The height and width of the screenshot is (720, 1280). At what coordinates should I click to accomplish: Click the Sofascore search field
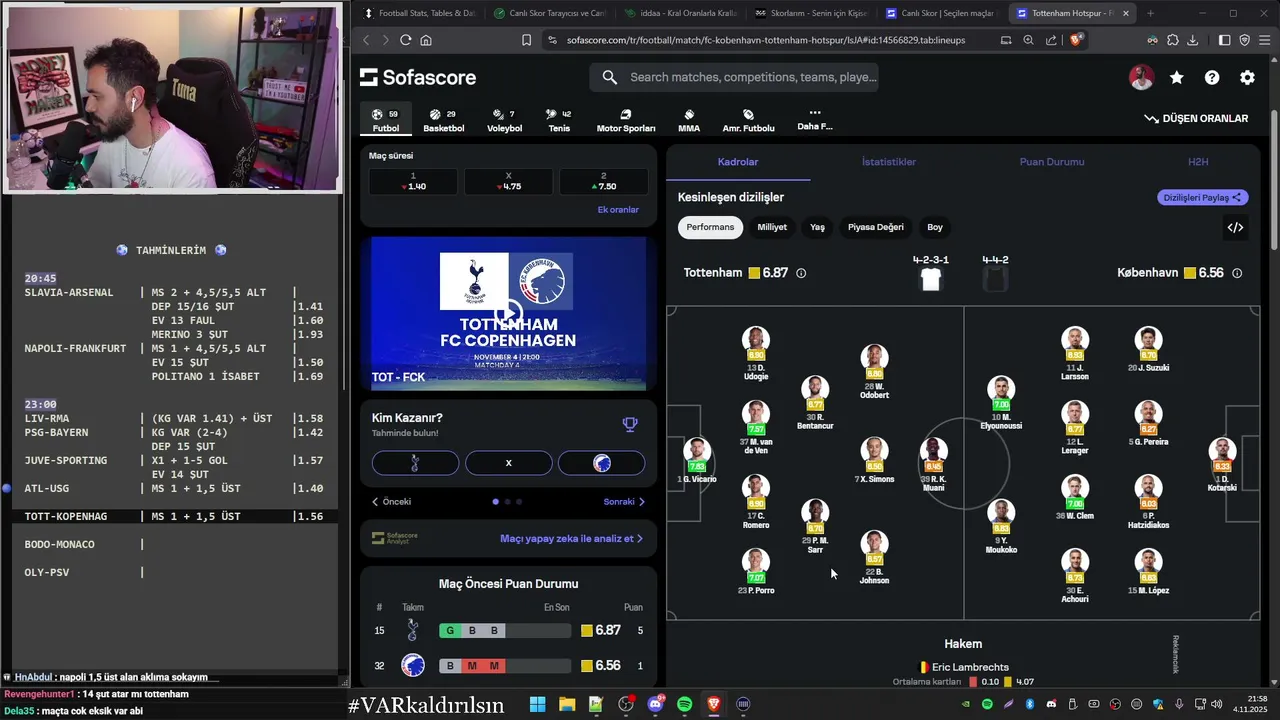pyautogui.click(x=734, y=77)
